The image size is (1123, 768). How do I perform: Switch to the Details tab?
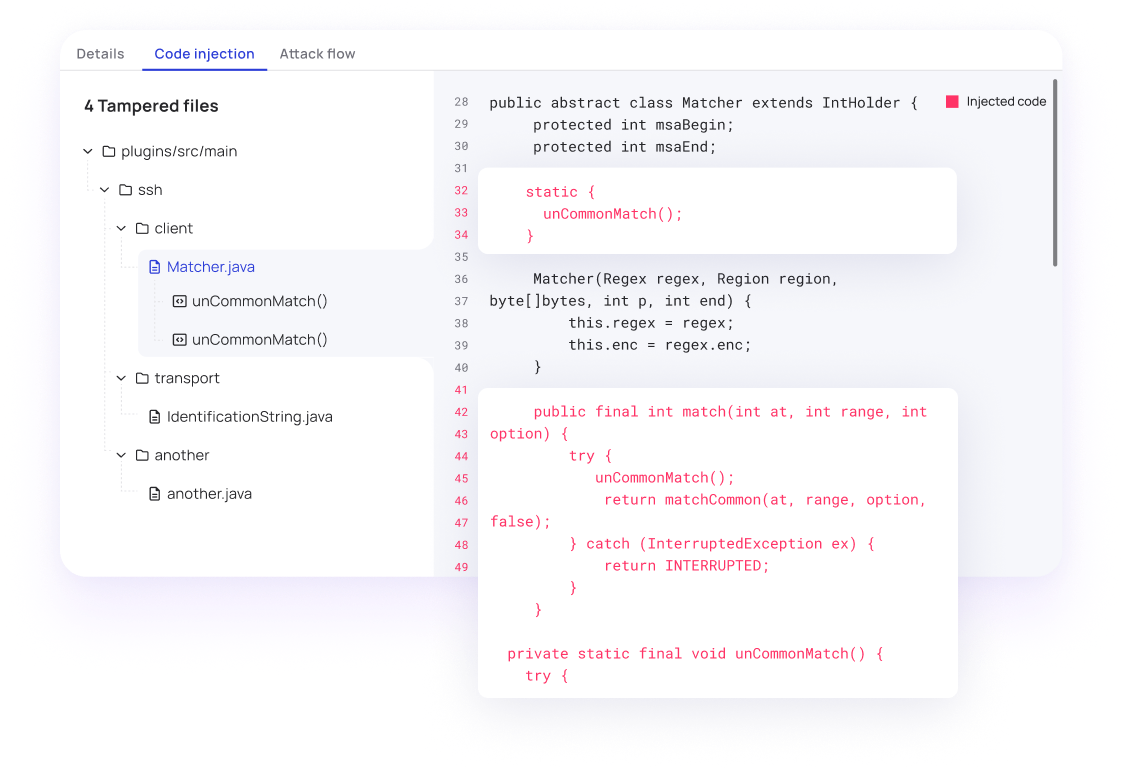pyautogui.click(x=100, y=54)
